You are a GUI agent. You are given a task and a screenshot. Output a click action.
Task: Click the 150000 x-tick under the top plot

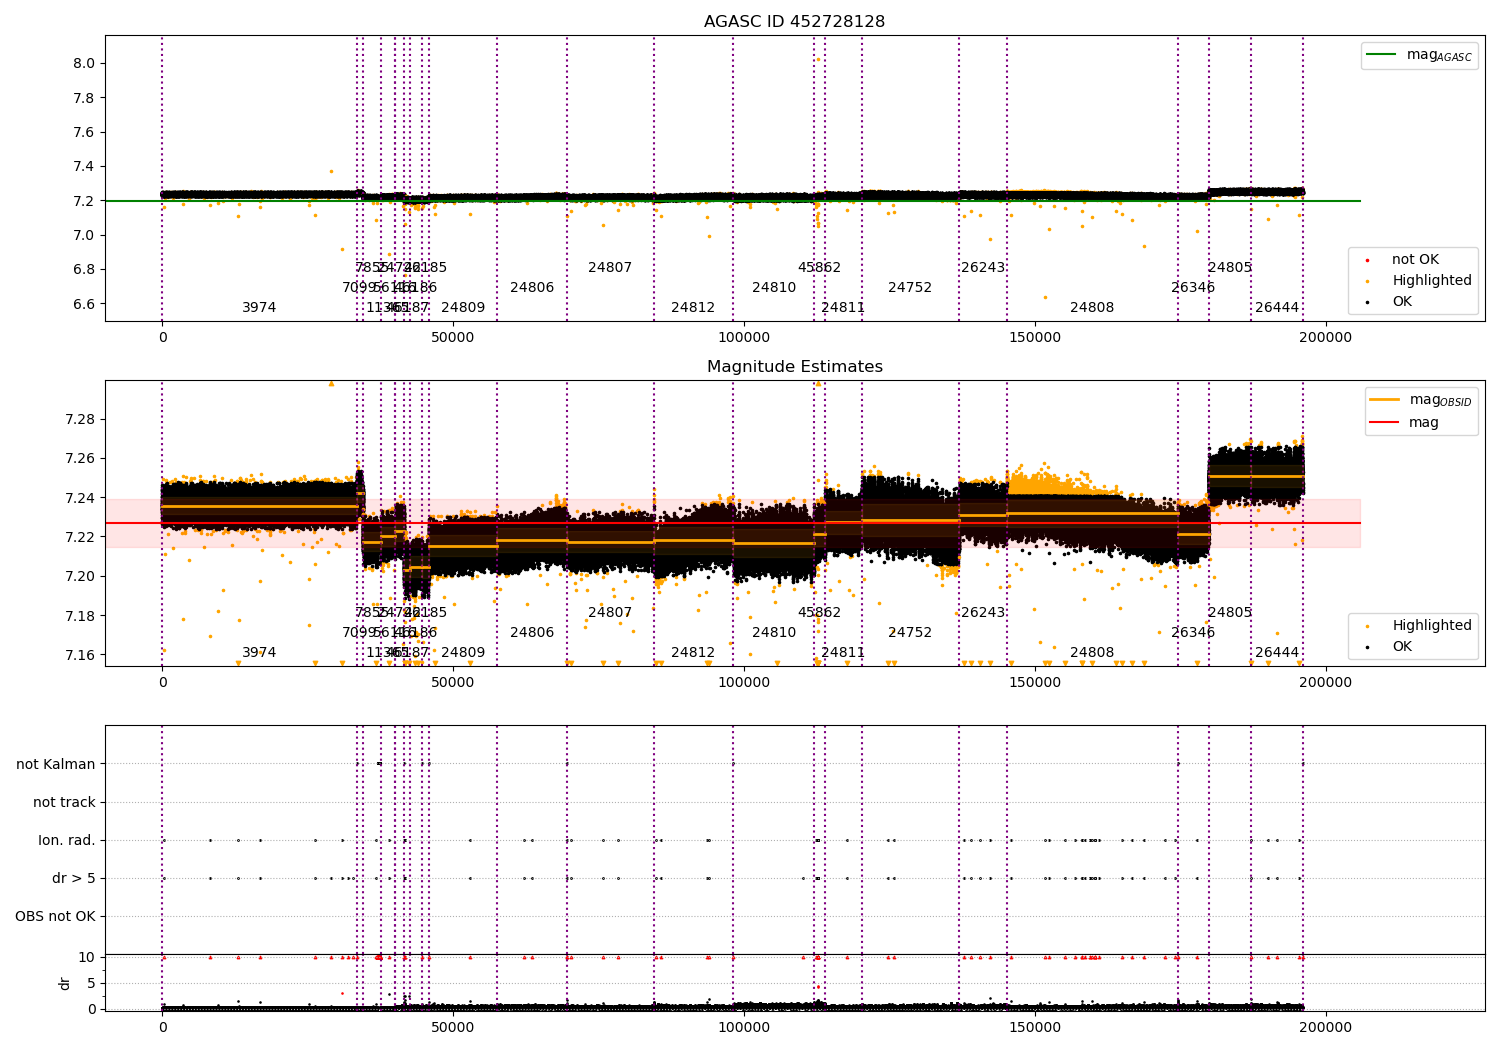coord(1035,338)
